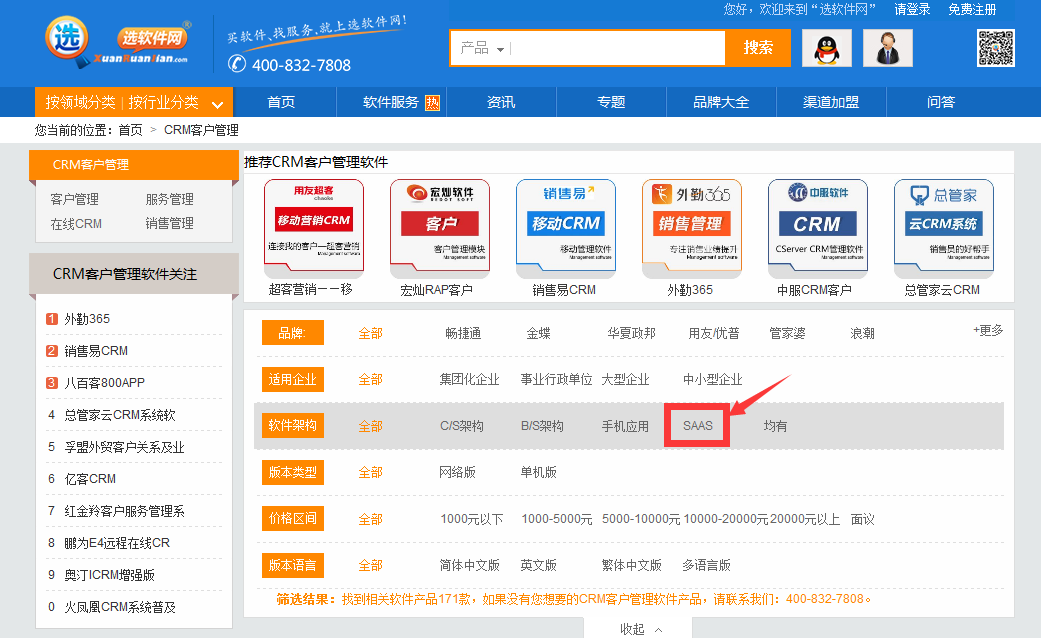Image resolution: width=1041 pixels, height=638 pixels.
Task: Select 全部 in the 品牌 filter row
Action: pos(370,333)
